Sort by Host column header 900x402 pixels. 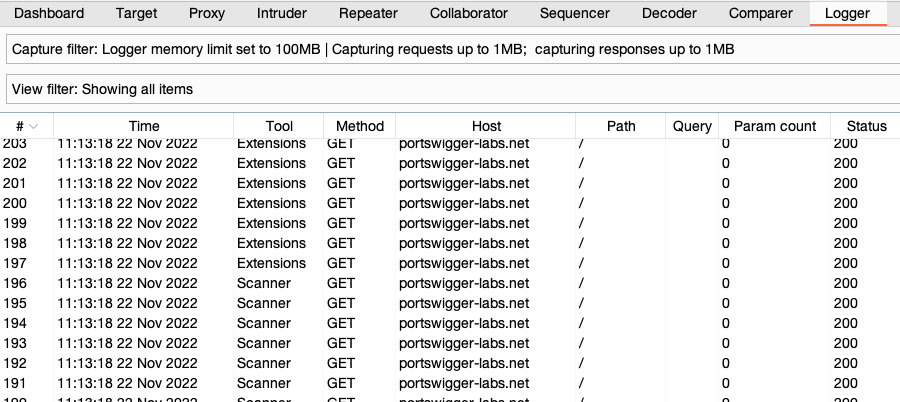(x=486, y=126)
